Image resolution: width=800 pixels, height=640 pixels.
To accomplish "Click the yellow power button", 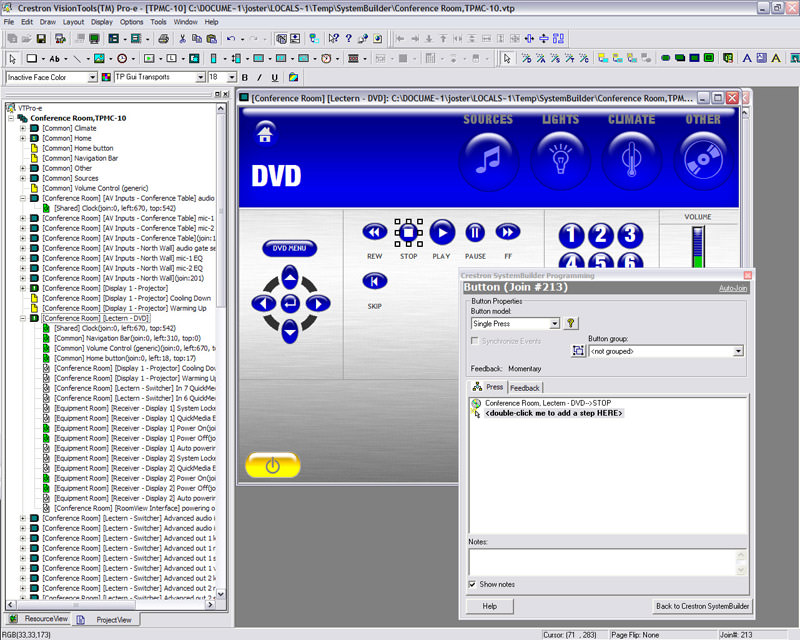I will pyautogui.click(x=273, y=465).
